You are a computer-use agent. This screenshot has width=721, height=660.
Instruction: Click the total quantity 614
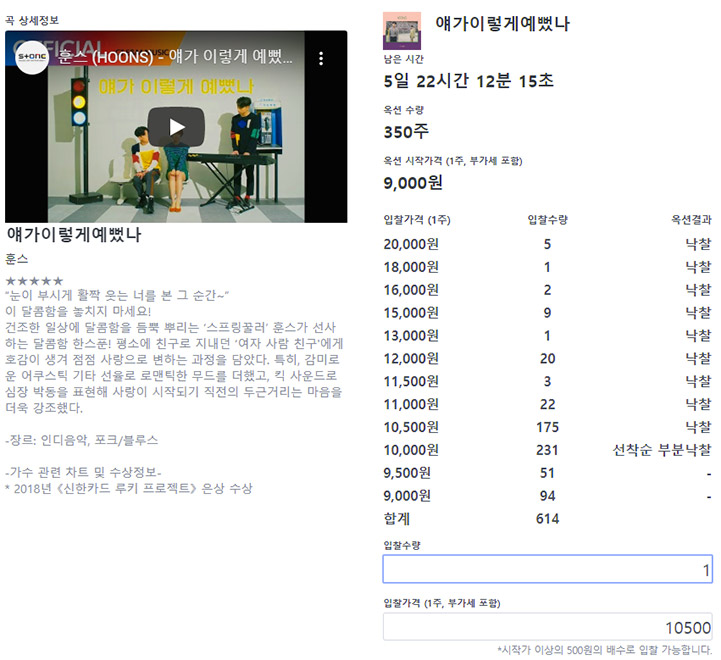point(547,519)
